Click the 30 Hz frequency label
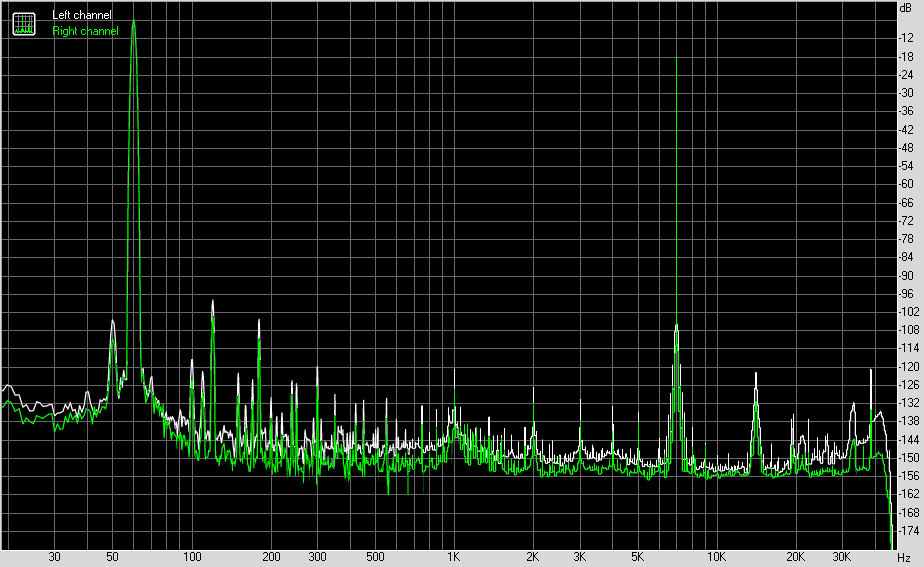Viewport: 924px width, 567px height. point(55,557)
